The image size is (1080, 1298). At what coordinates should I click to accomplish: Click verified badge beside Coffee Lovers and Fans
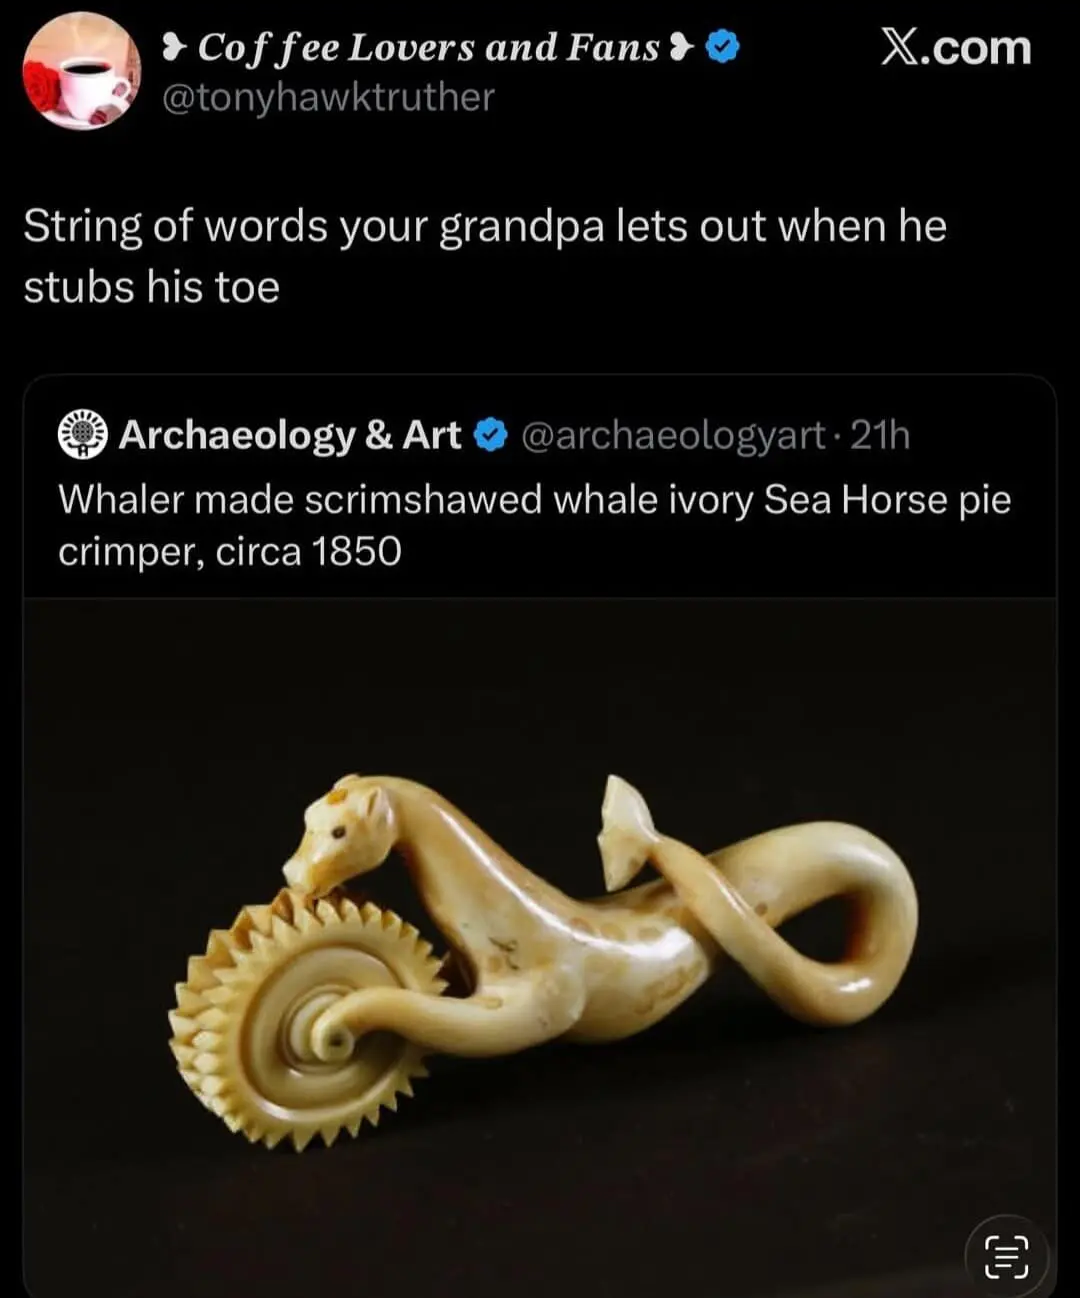722,47
